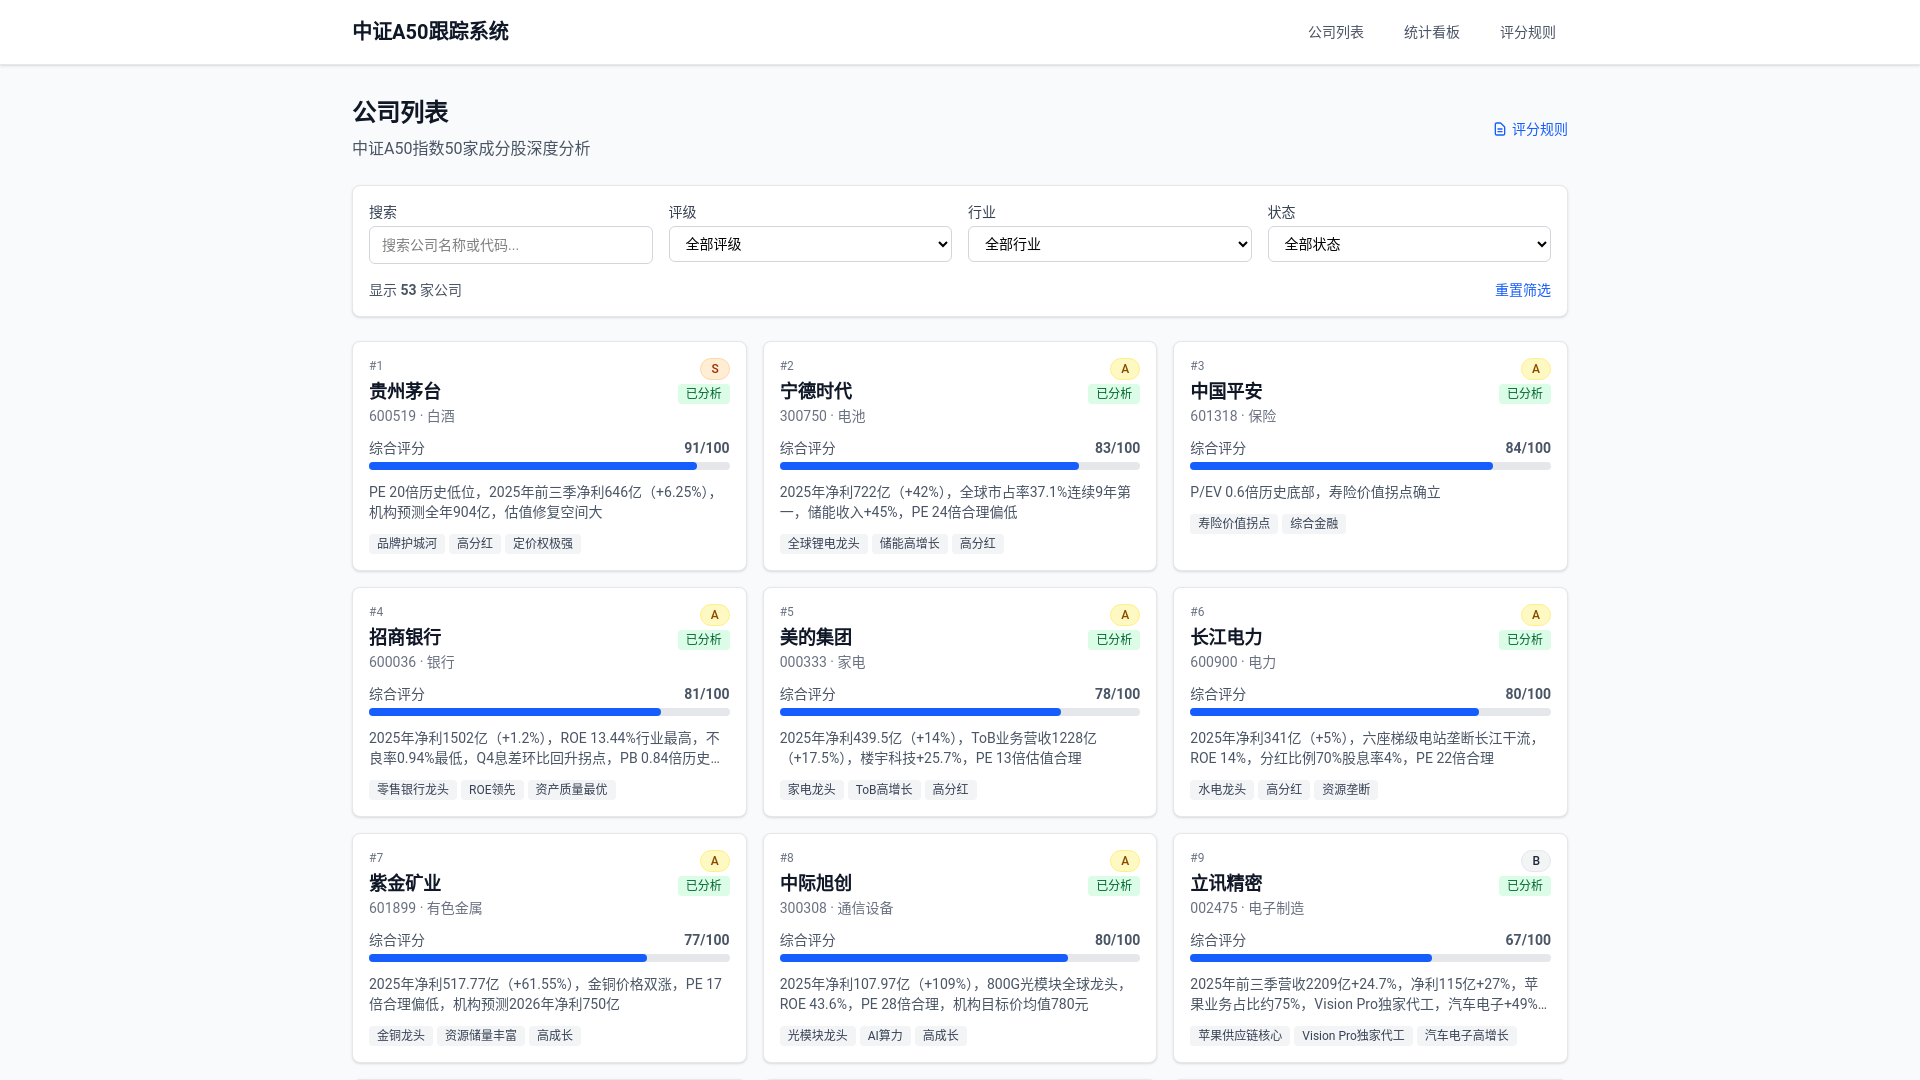Screen dimensions: 1920x1080
Task: Click the 品牌护城河 tag on 贵州茅台
Action: [407, 544]
